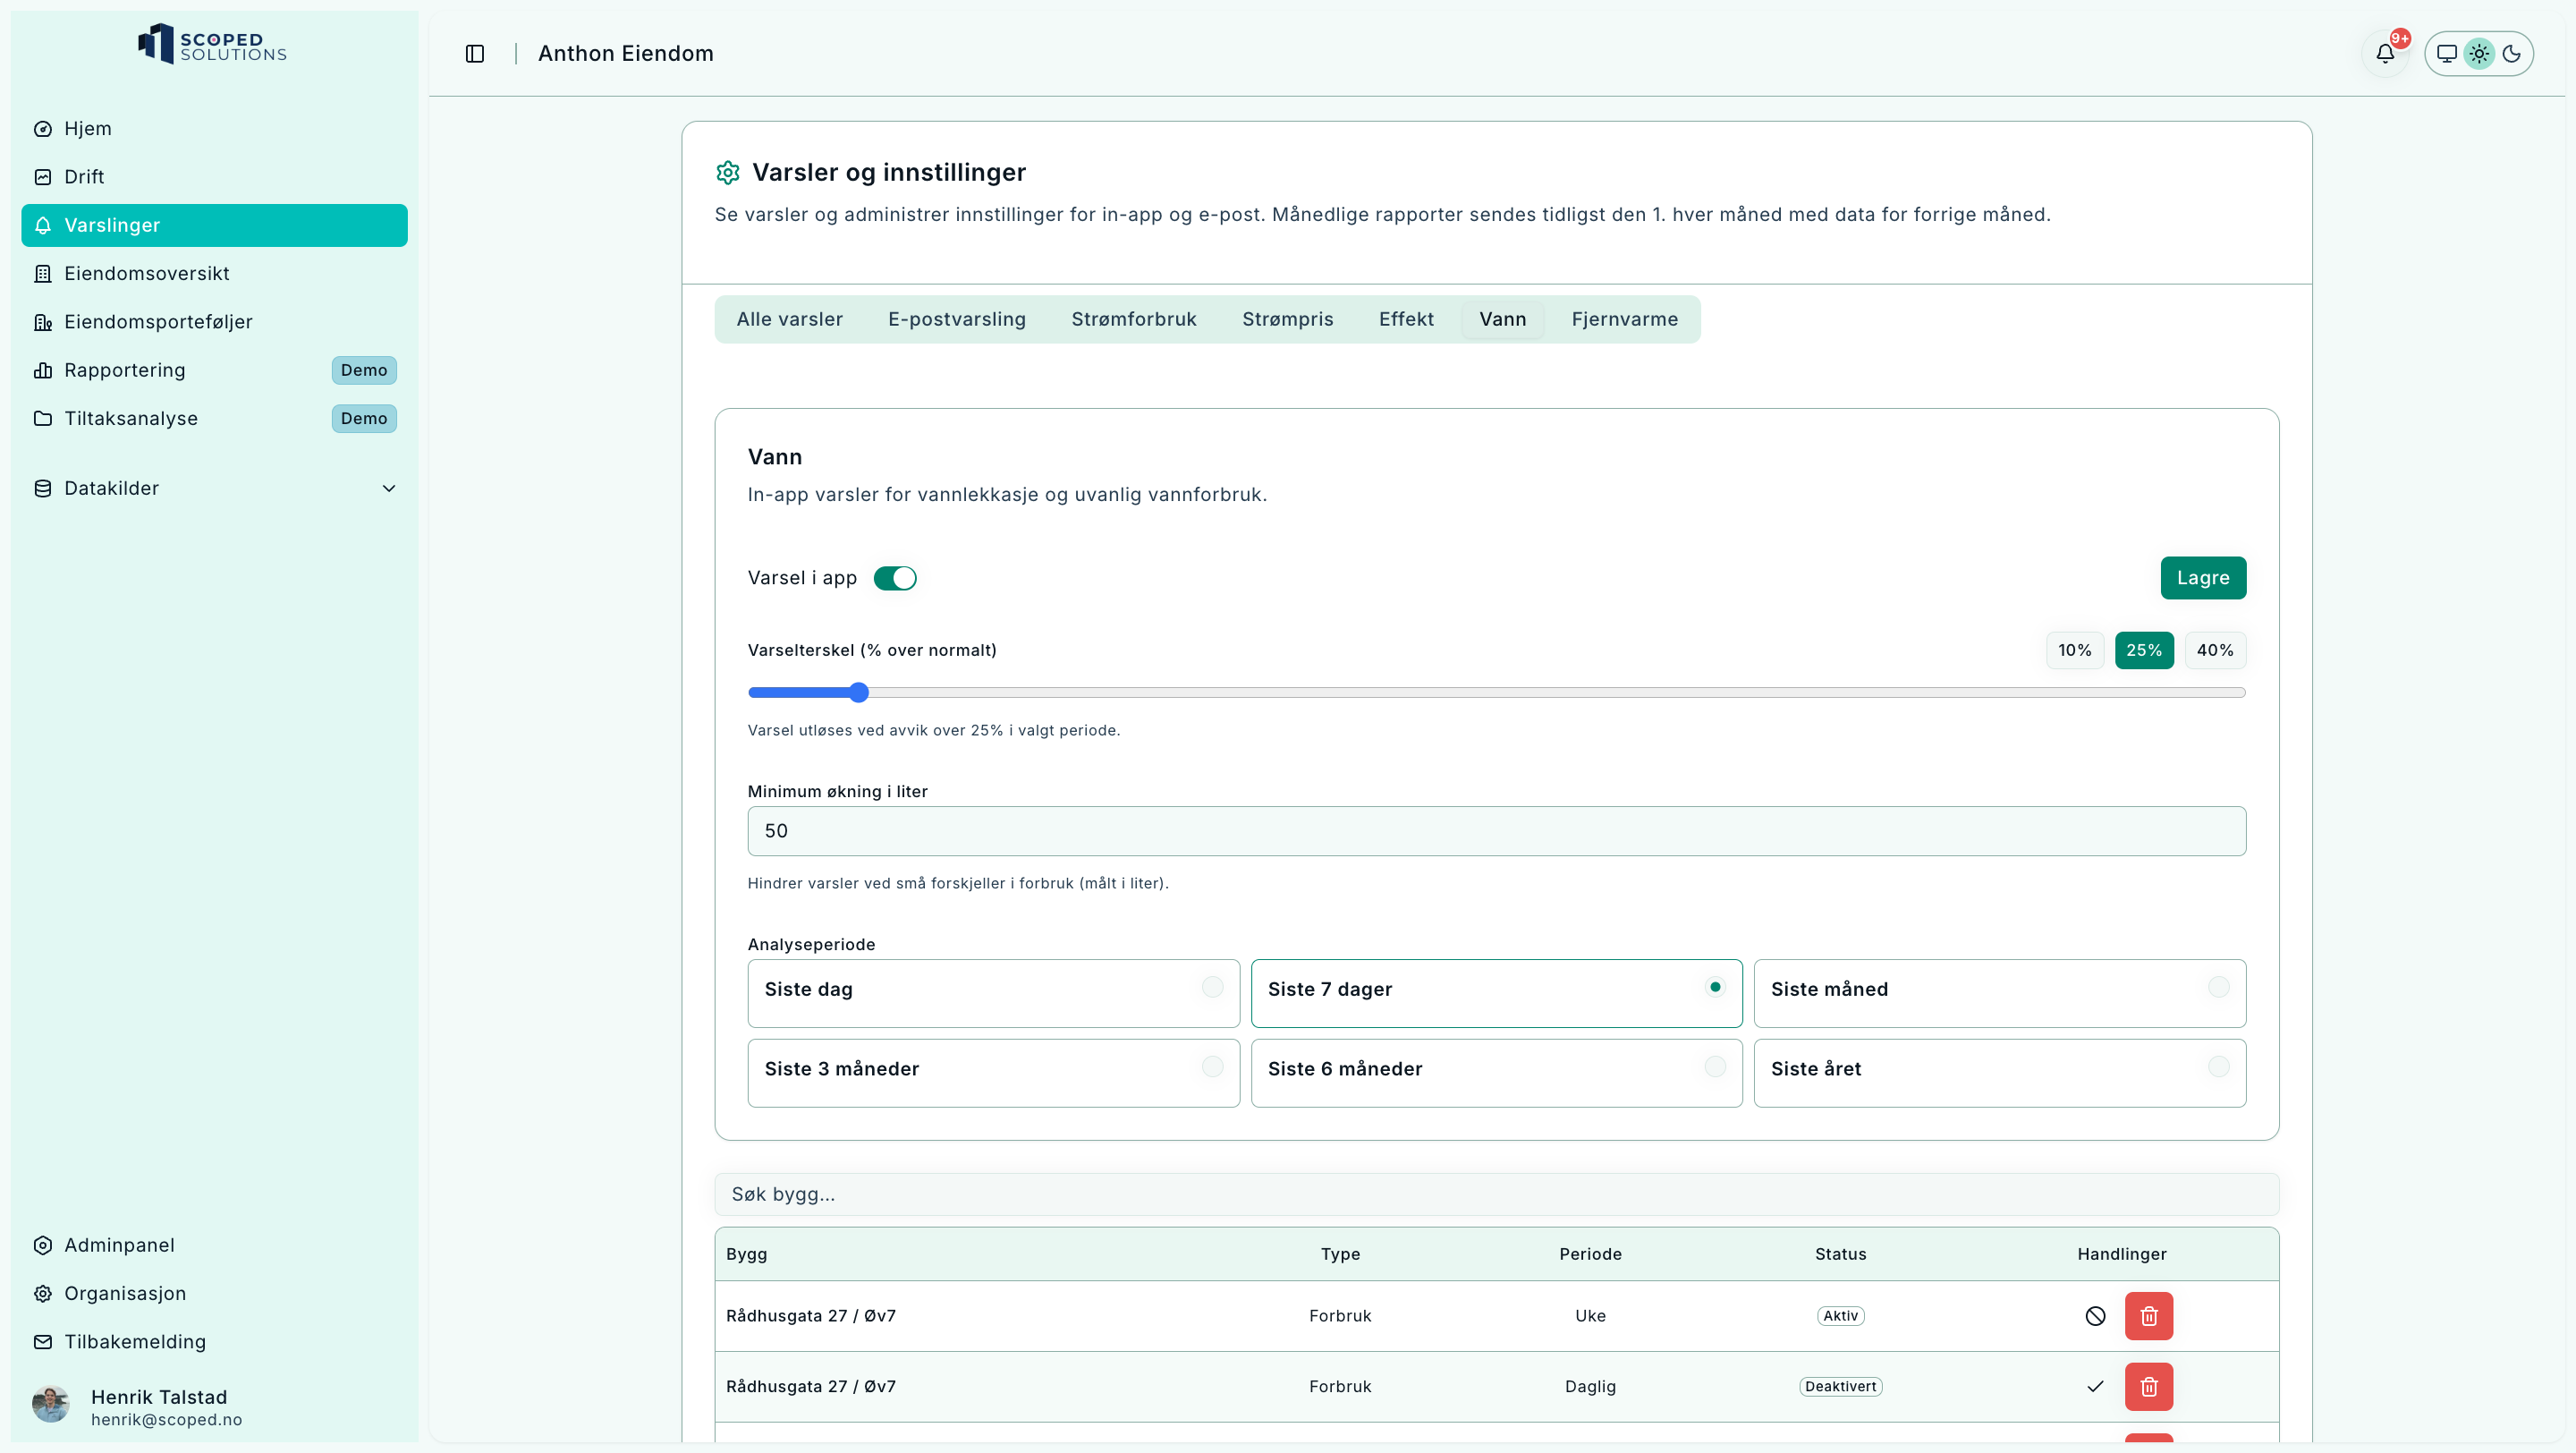2576x1453 pixels.
Task: Toggle the Varsel i app switch
Action: tap(894, 578)
